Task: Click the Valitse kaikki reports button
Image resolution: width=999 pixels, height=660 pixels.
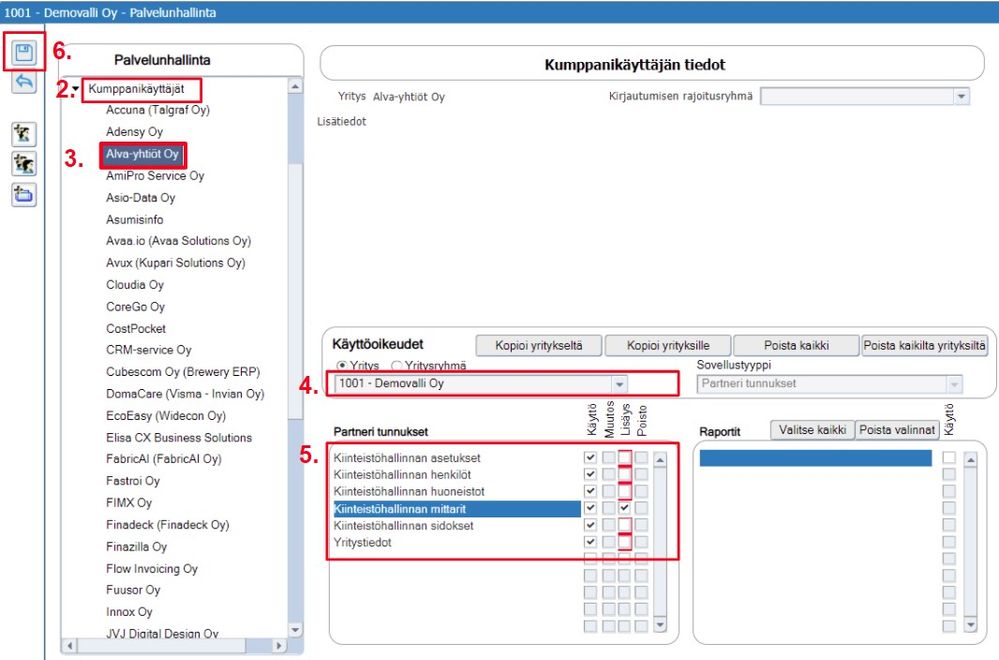Action: [812, 430]
